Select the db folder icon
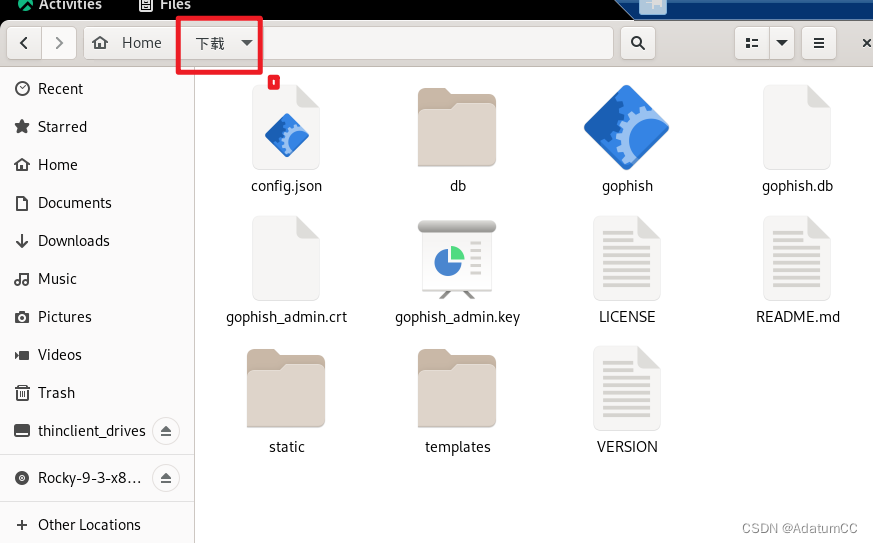Screen dimensions: 873x543 tap(457, 127)
